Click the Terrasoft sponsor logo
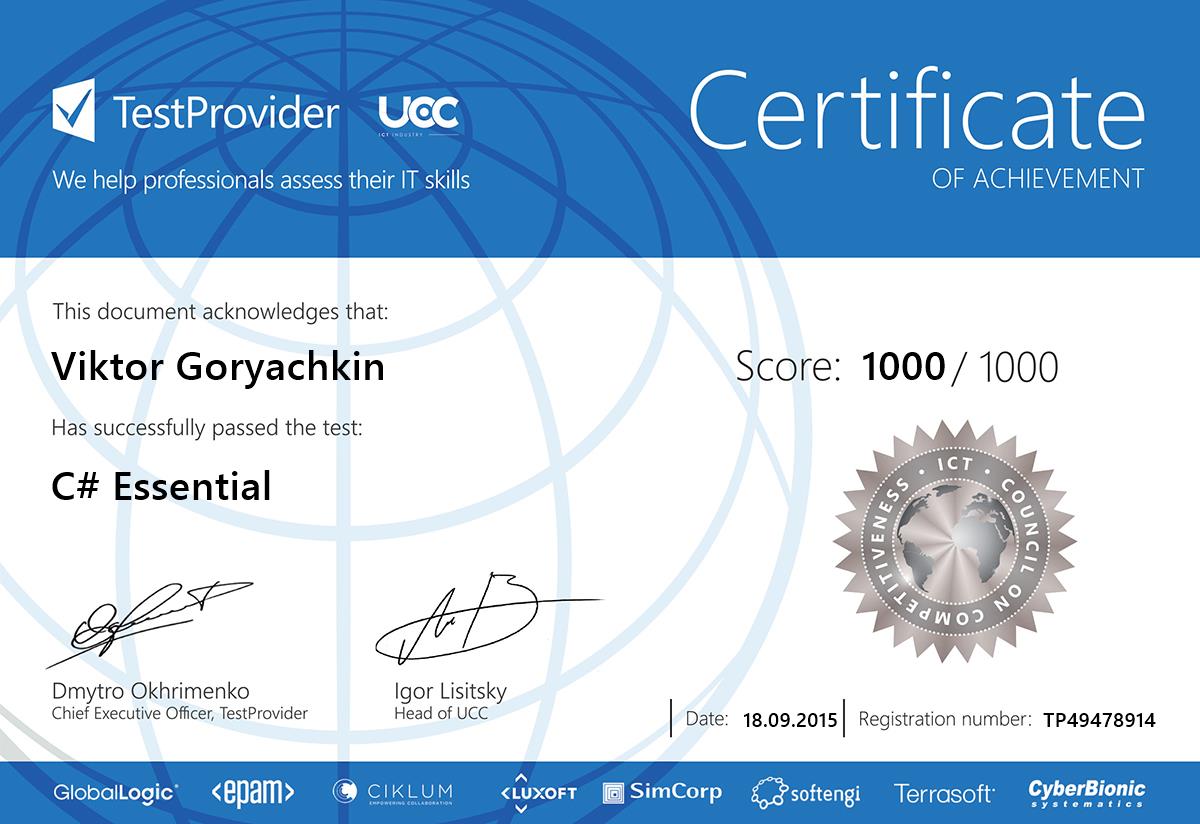Viewport: 1200px width, 824px height. pos(944,794)
